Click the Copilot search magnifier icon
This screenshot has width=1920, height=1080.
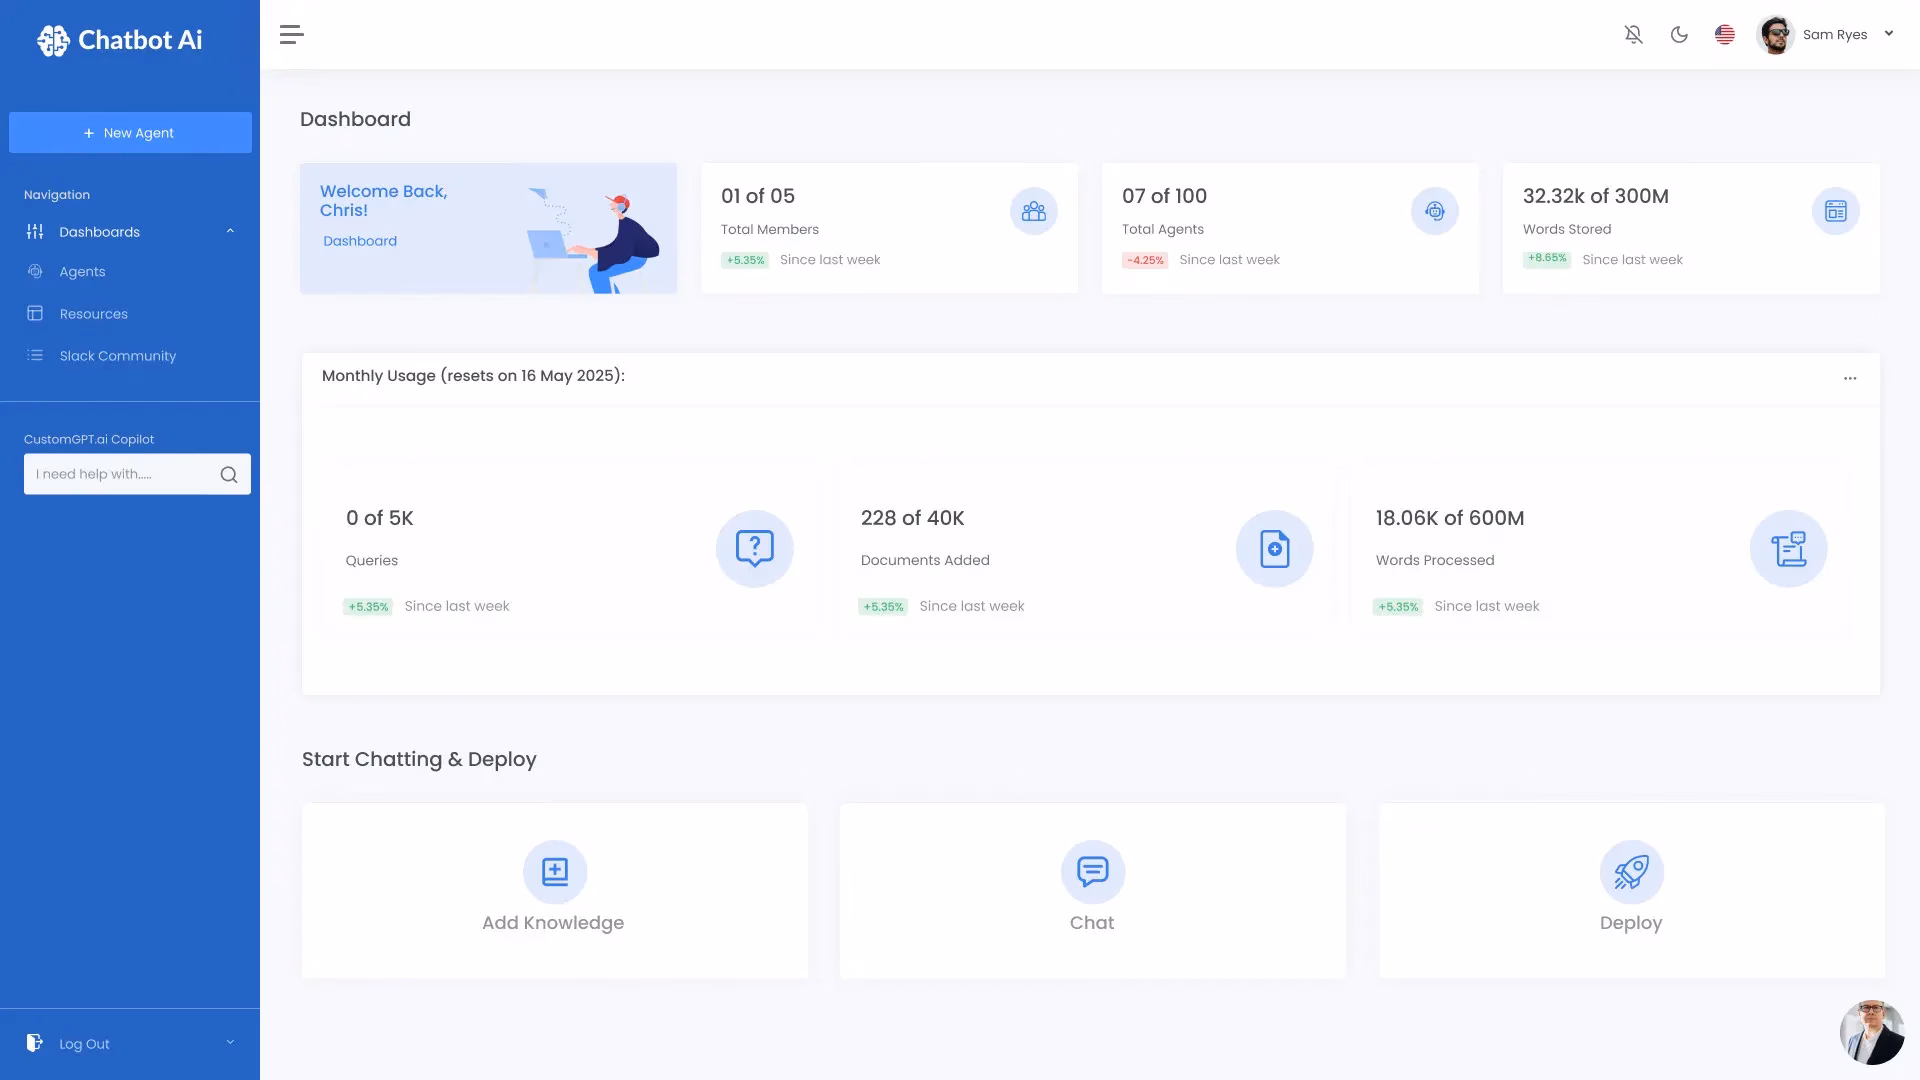click(x=229, y=475)
